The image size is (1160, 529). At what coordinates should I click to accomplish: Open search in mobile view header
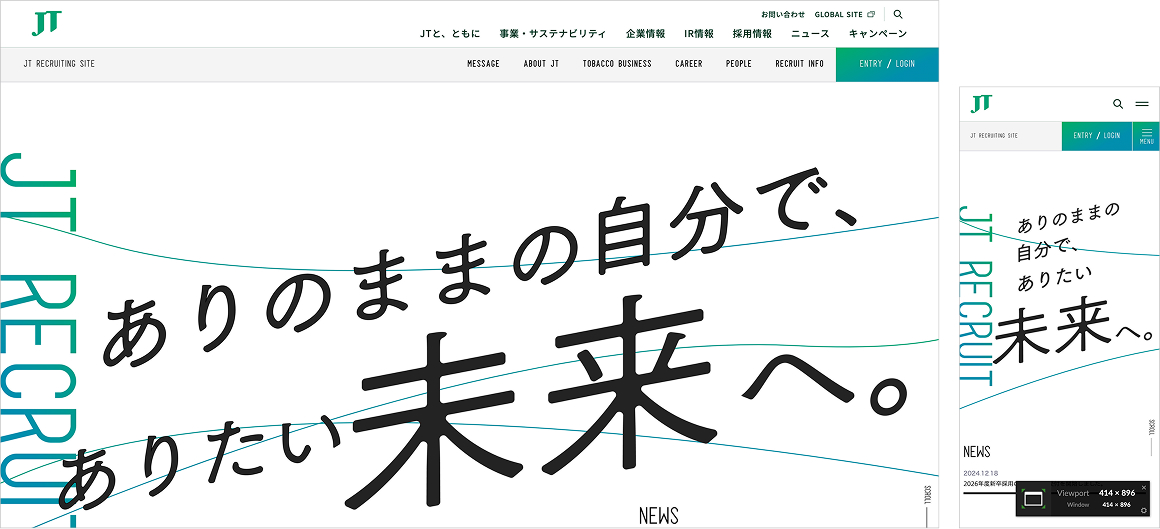[x=1118, y=104]
